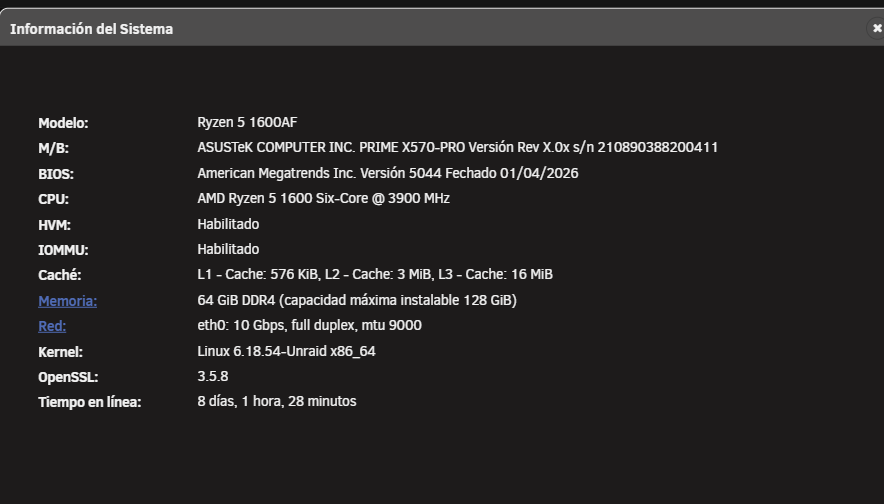The width and height of the screenshot is (884, 504).
Task: Click 'eth0: 10 Gbps, full duplex, mtu 9000'
Action: click(x=309, y=325)
